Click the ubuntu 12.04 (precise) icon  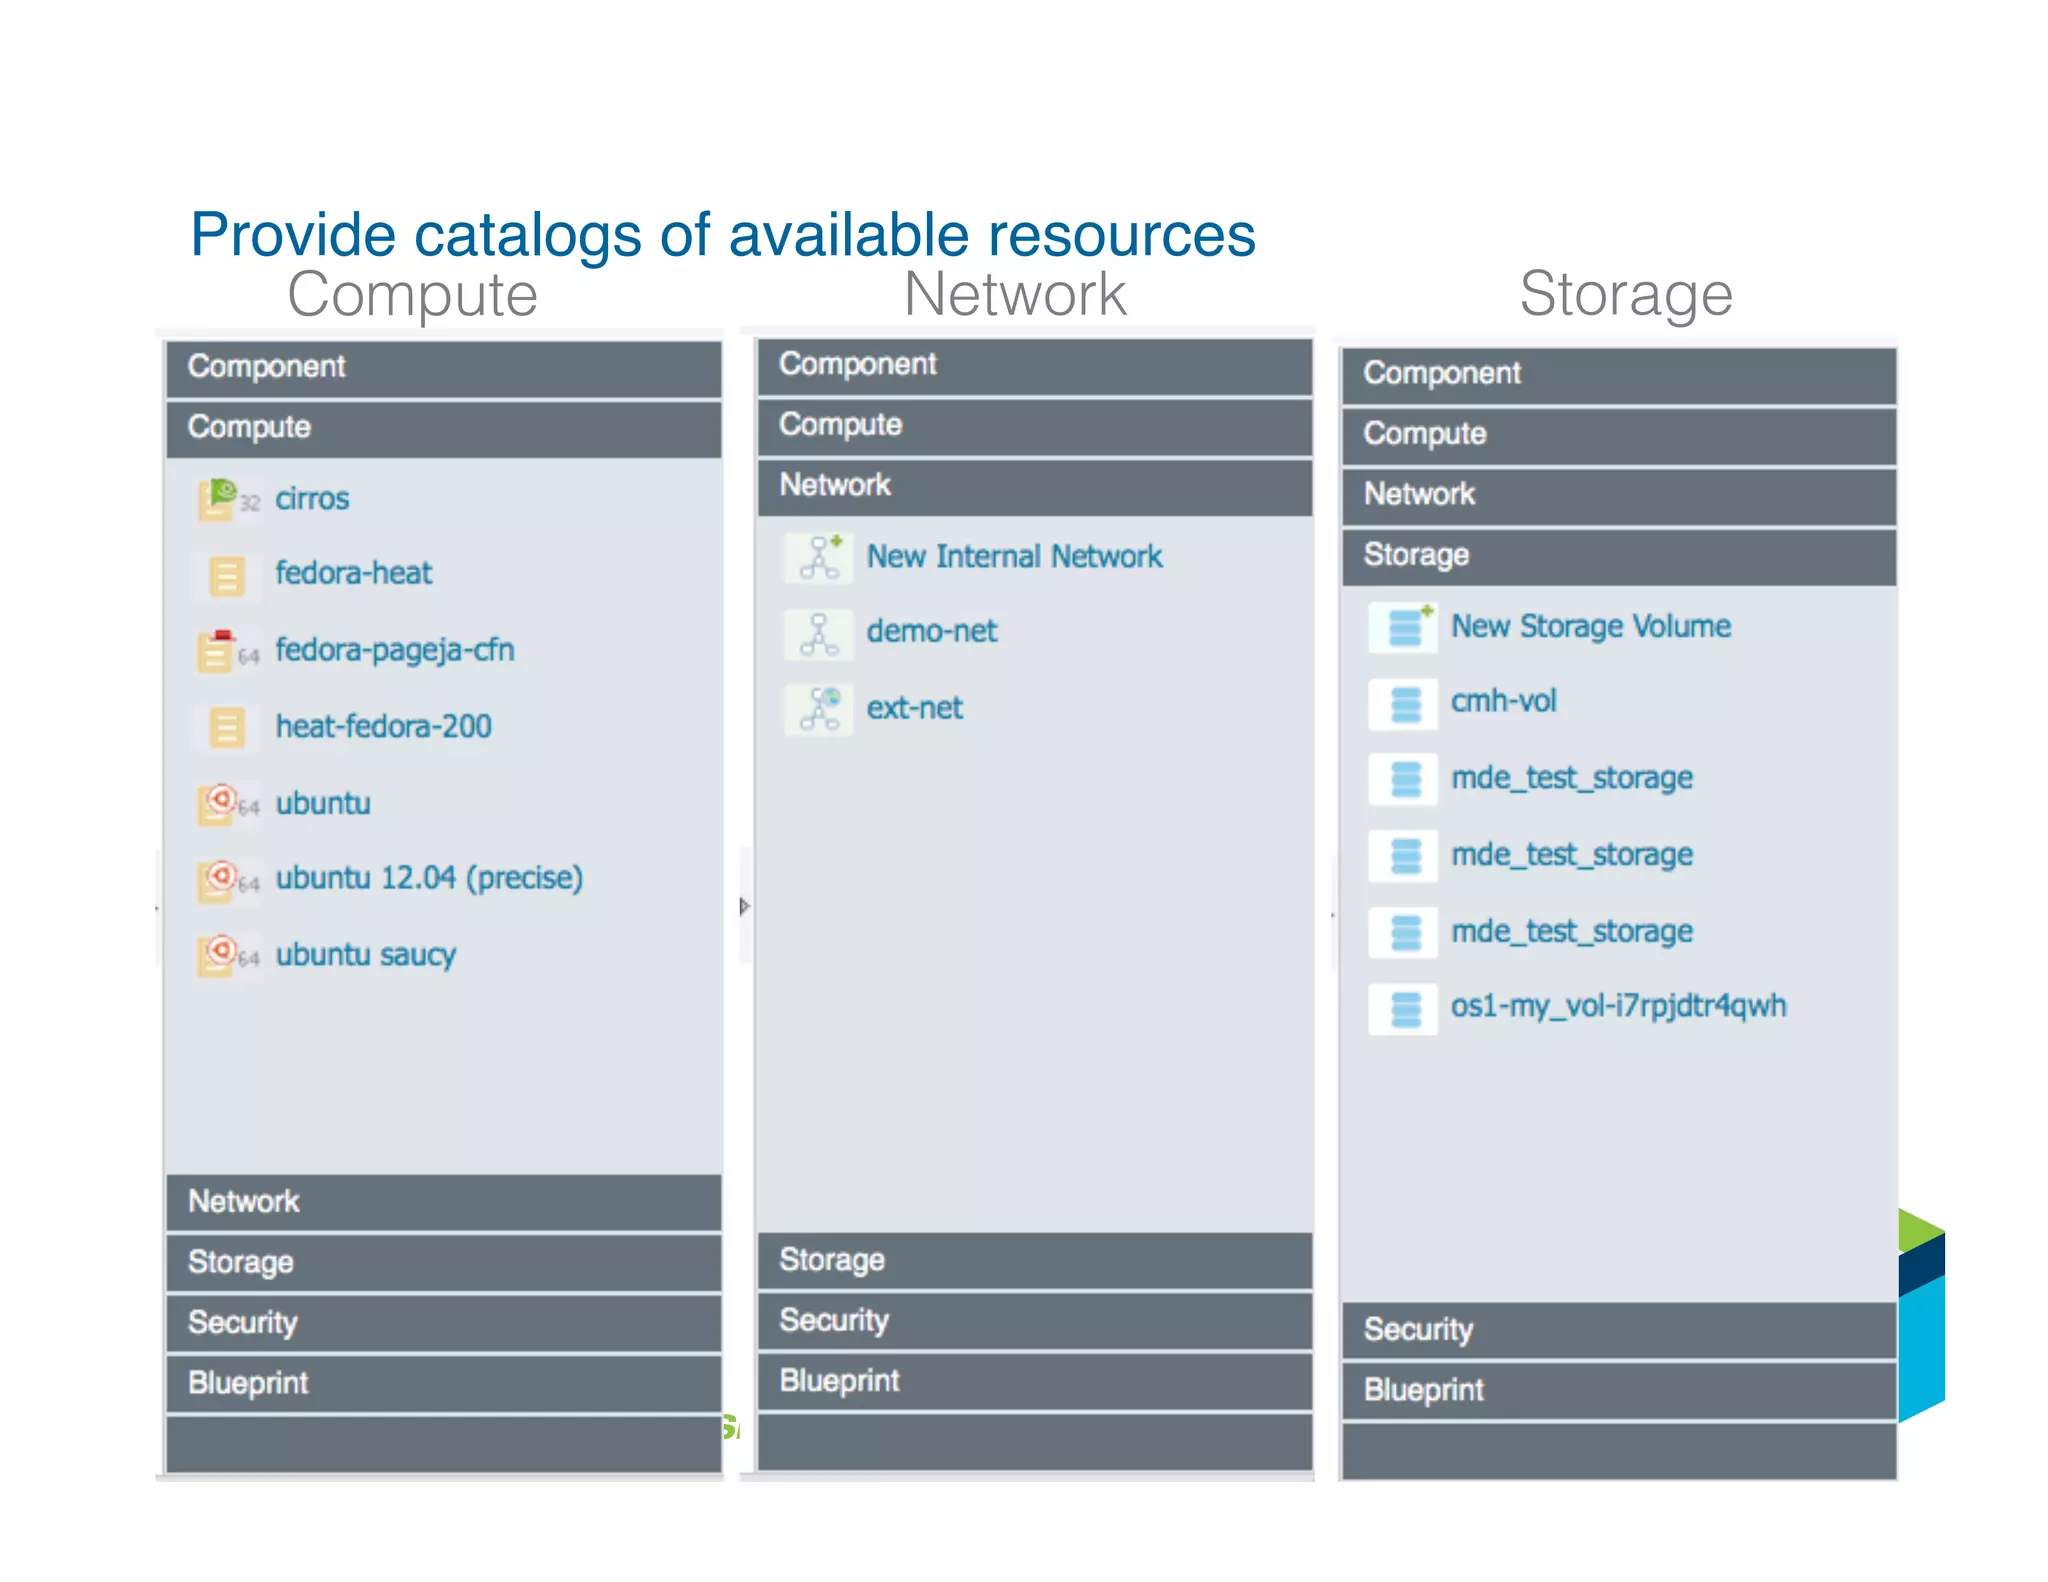tap(228, 880)
